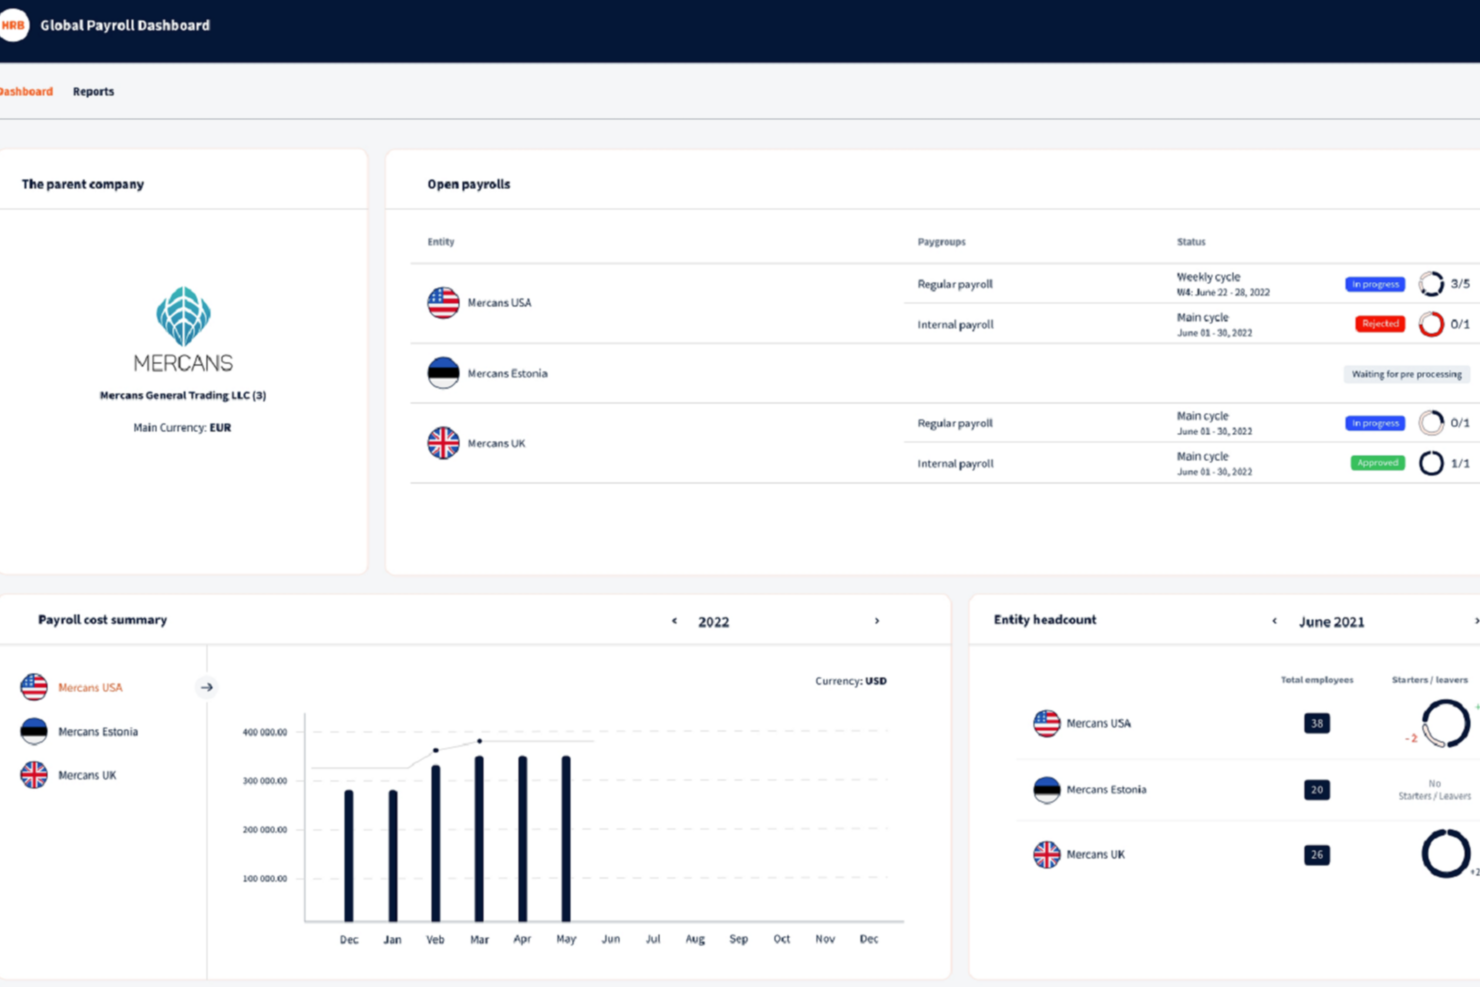Click Mercans USA starters/leavers donut chart
Viewport: 1480px width, 987px height.
click(1446, 723)
